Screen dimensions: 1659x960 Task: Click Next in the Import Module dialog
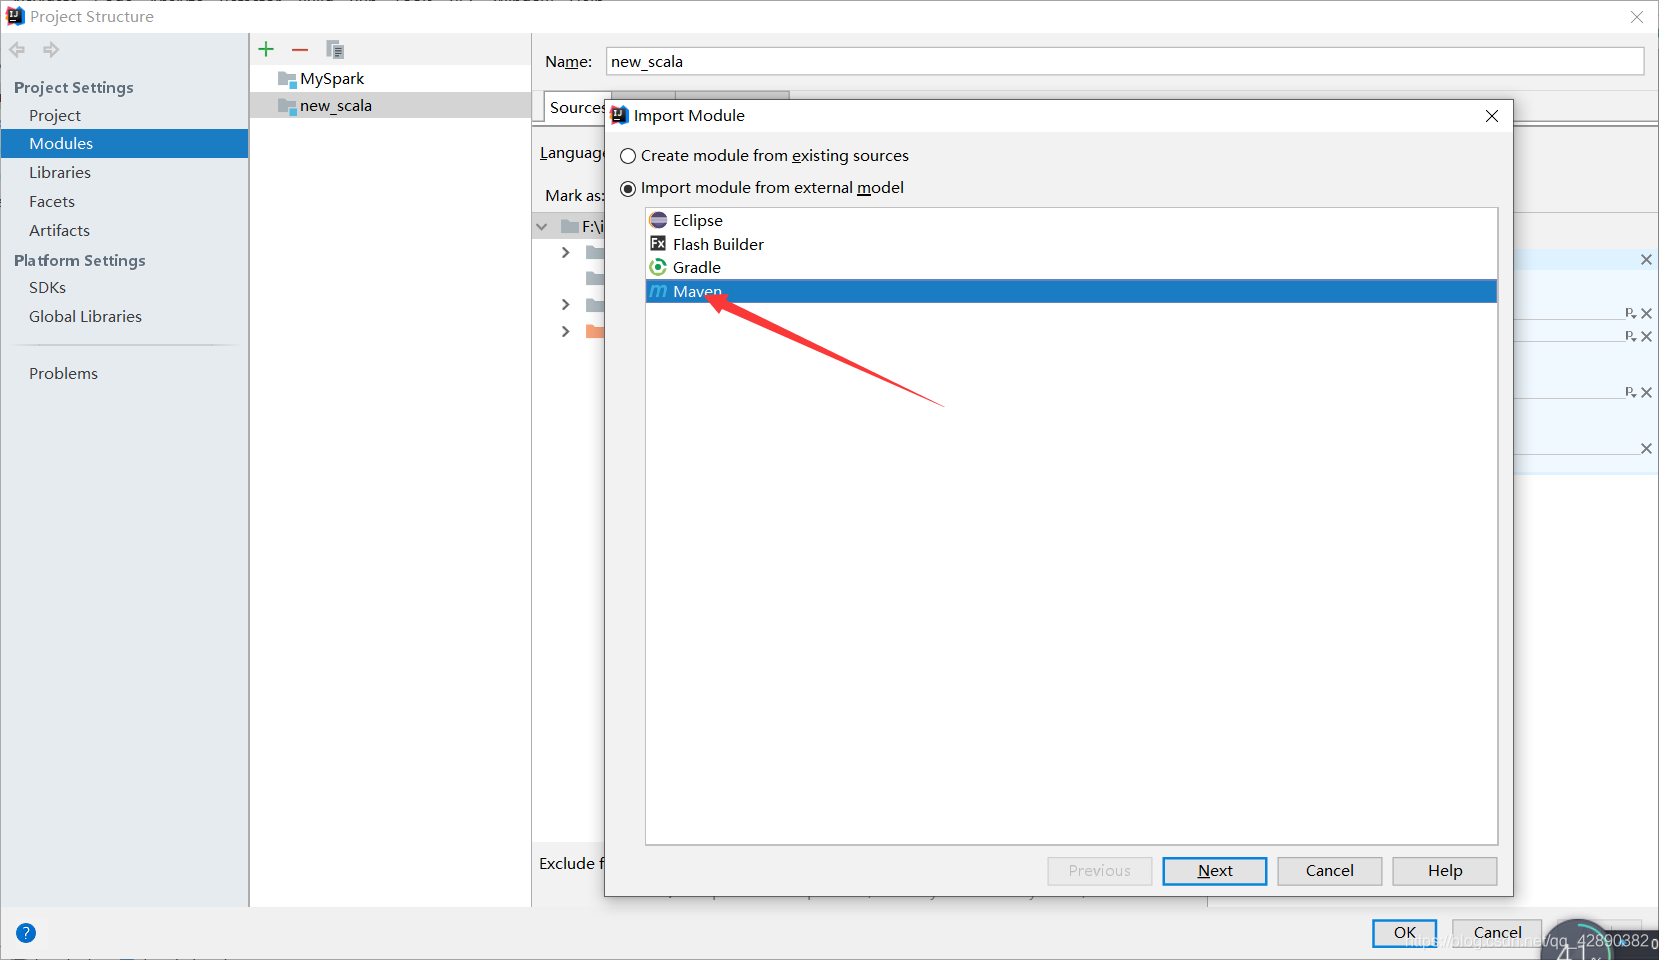(1215, 871)
